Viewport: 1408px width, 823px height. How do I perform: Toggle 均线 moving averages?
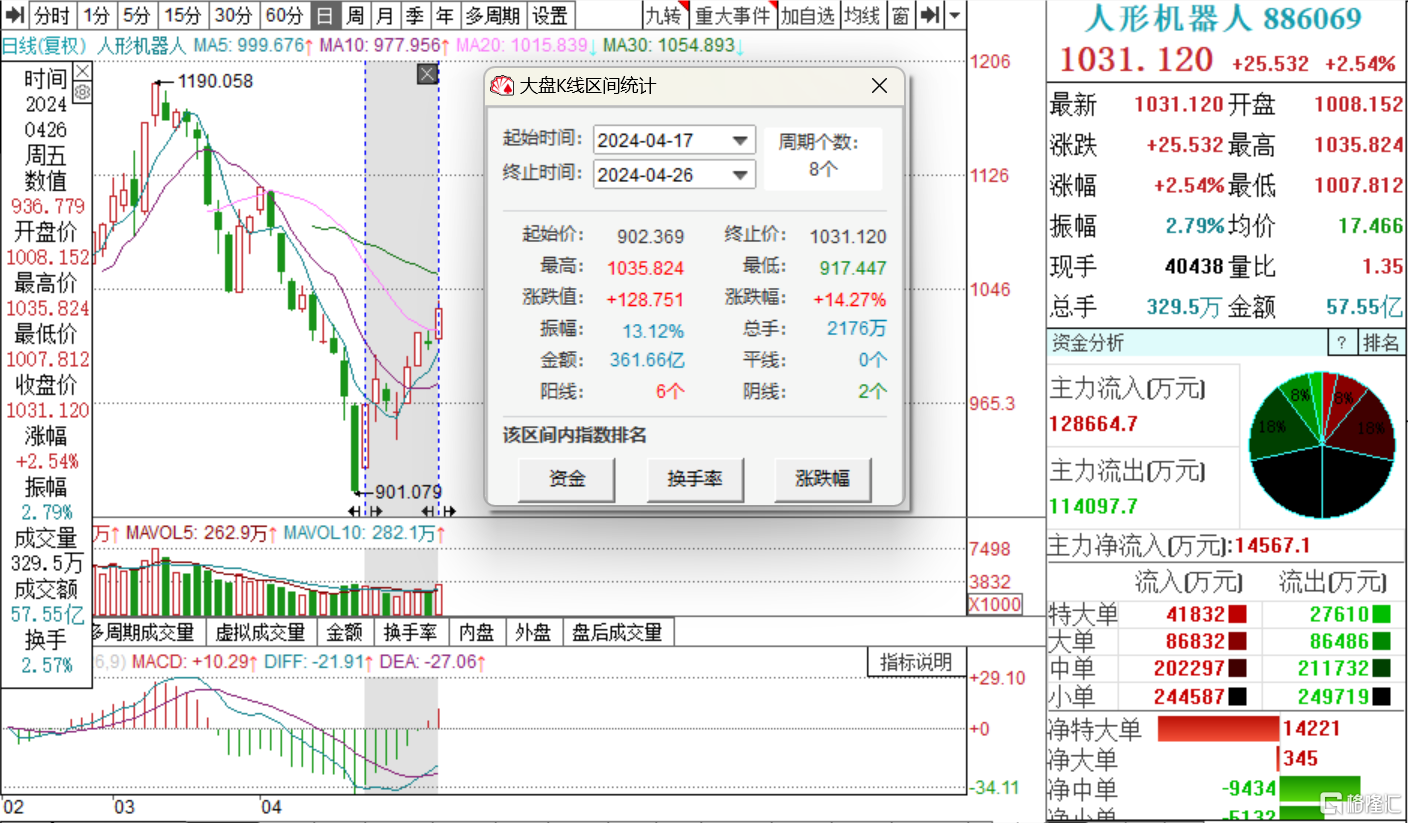click(862, 15)
